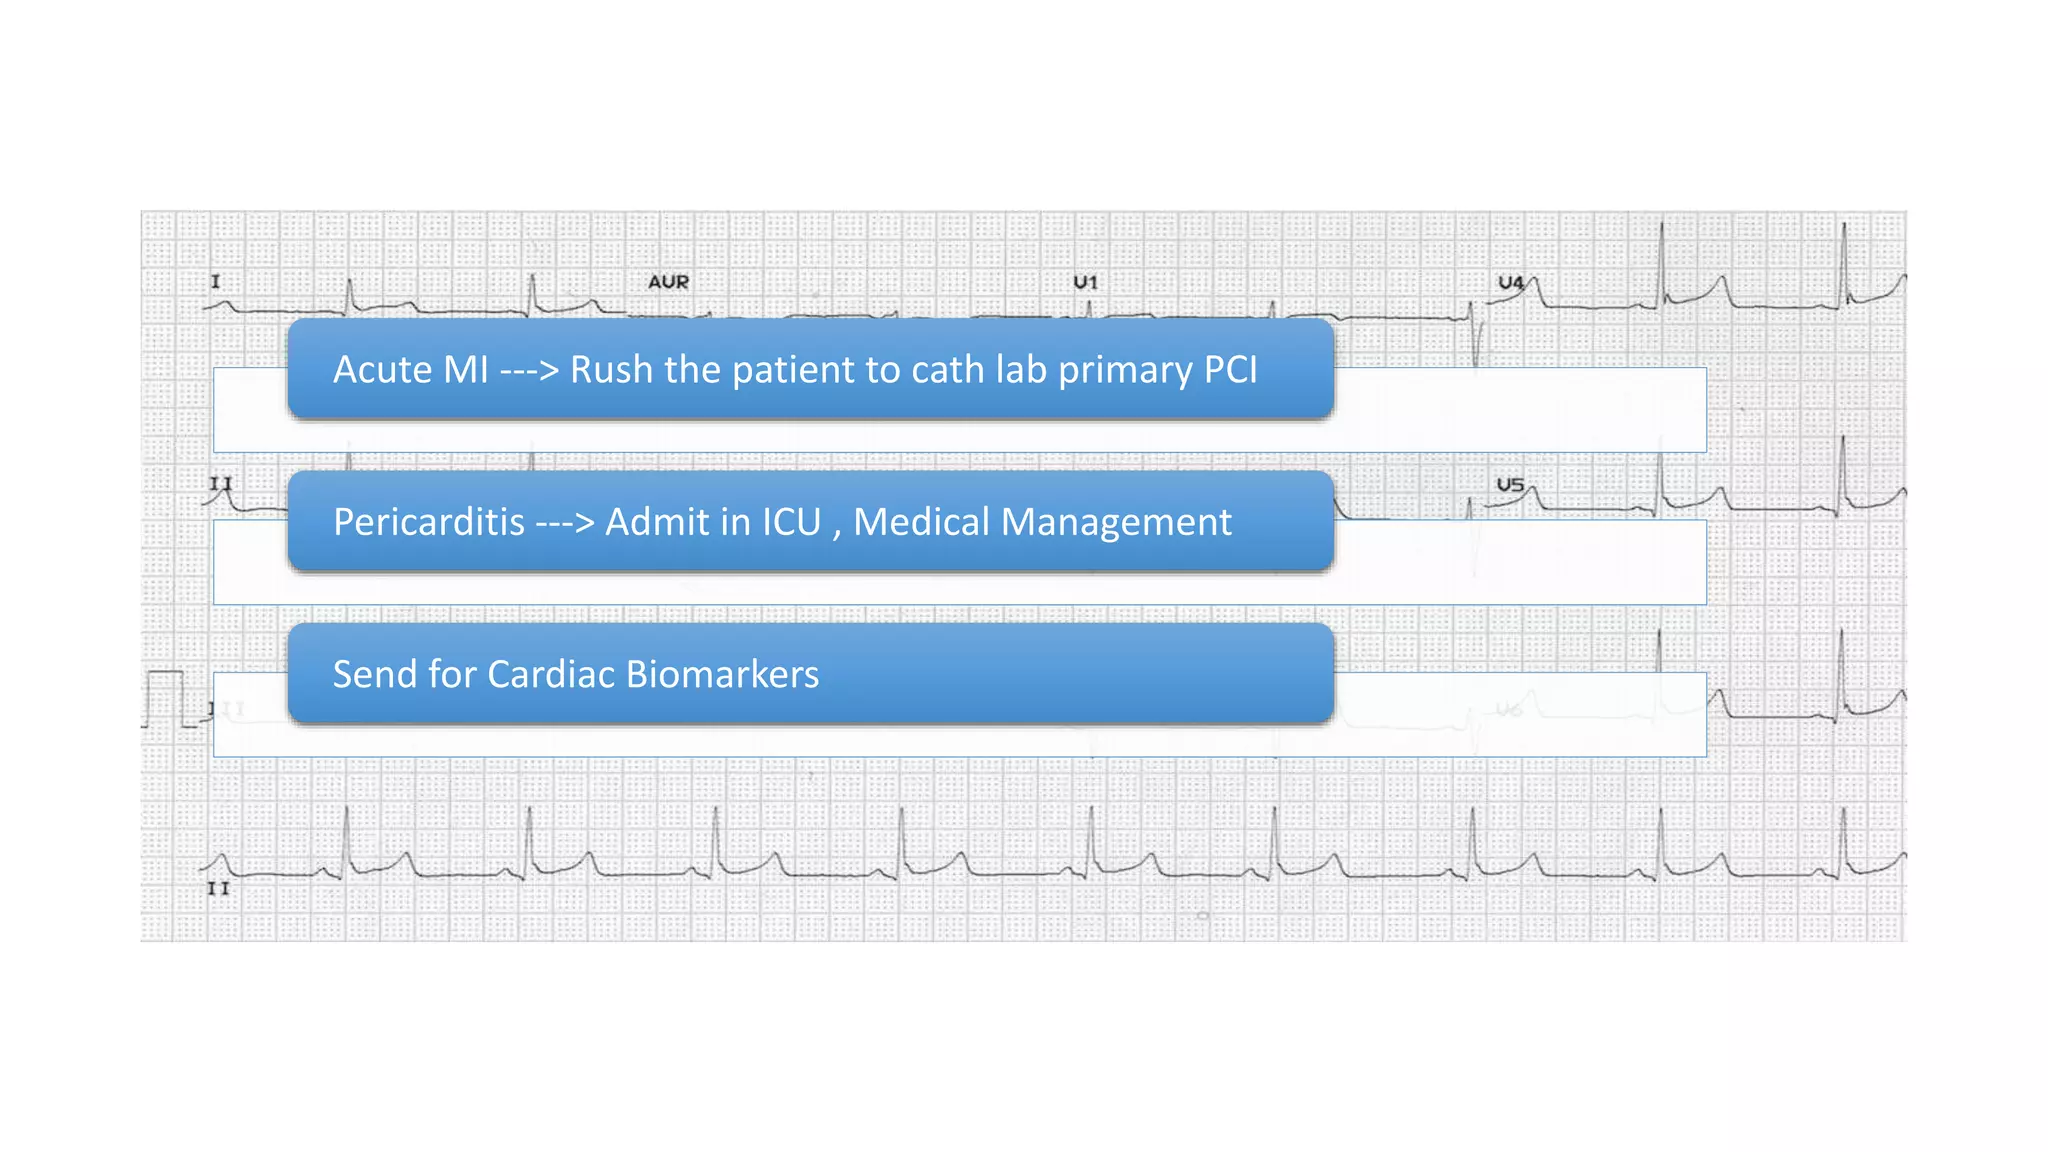Click first QRS spike in bottom rhythm strip
This screenshot has width=2048, height=1152.
[x=347, y=835]
